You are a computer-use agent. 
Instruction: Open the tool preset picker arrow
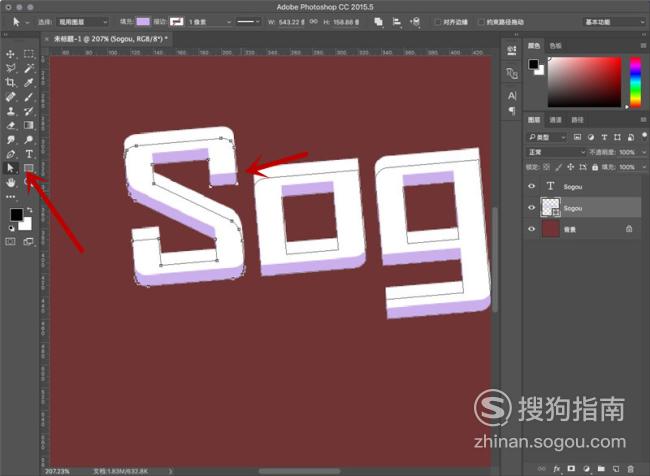pyautogui.click(x=27, y=22)
